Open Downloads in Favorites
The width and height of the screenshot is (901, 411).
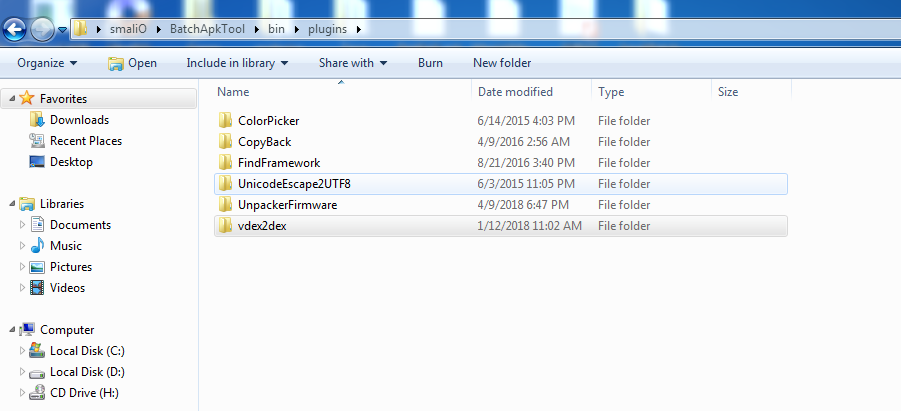pyautogui.click(x=79, y=120)
